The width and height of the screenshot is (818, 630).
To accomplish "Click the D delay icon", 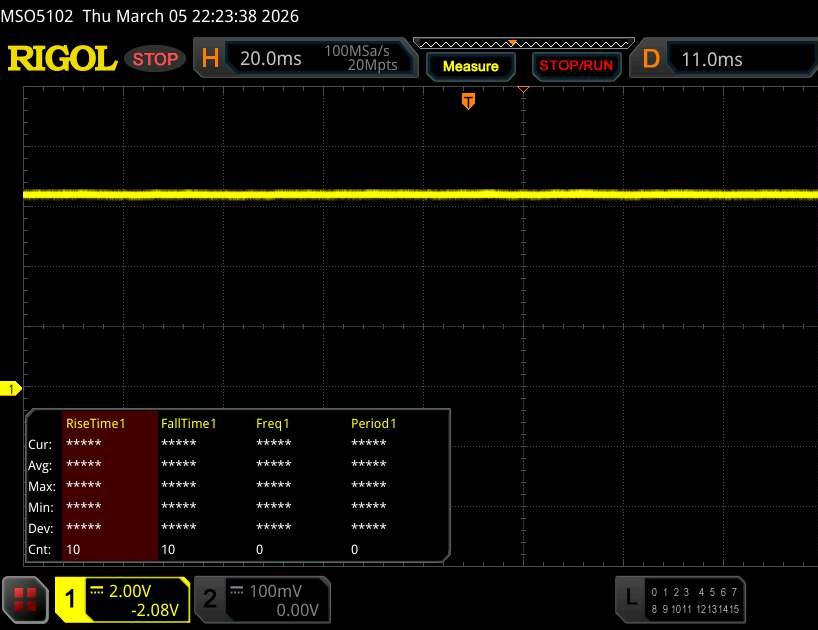I will (x=651, y=59).
